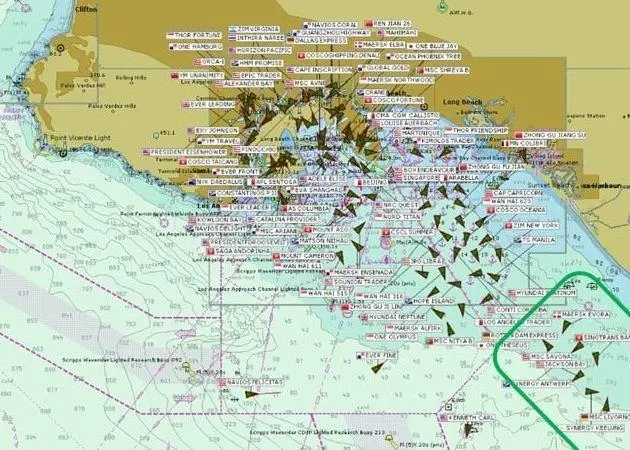Click the MAERSK ENSENADA label

(x=360, y=273)
